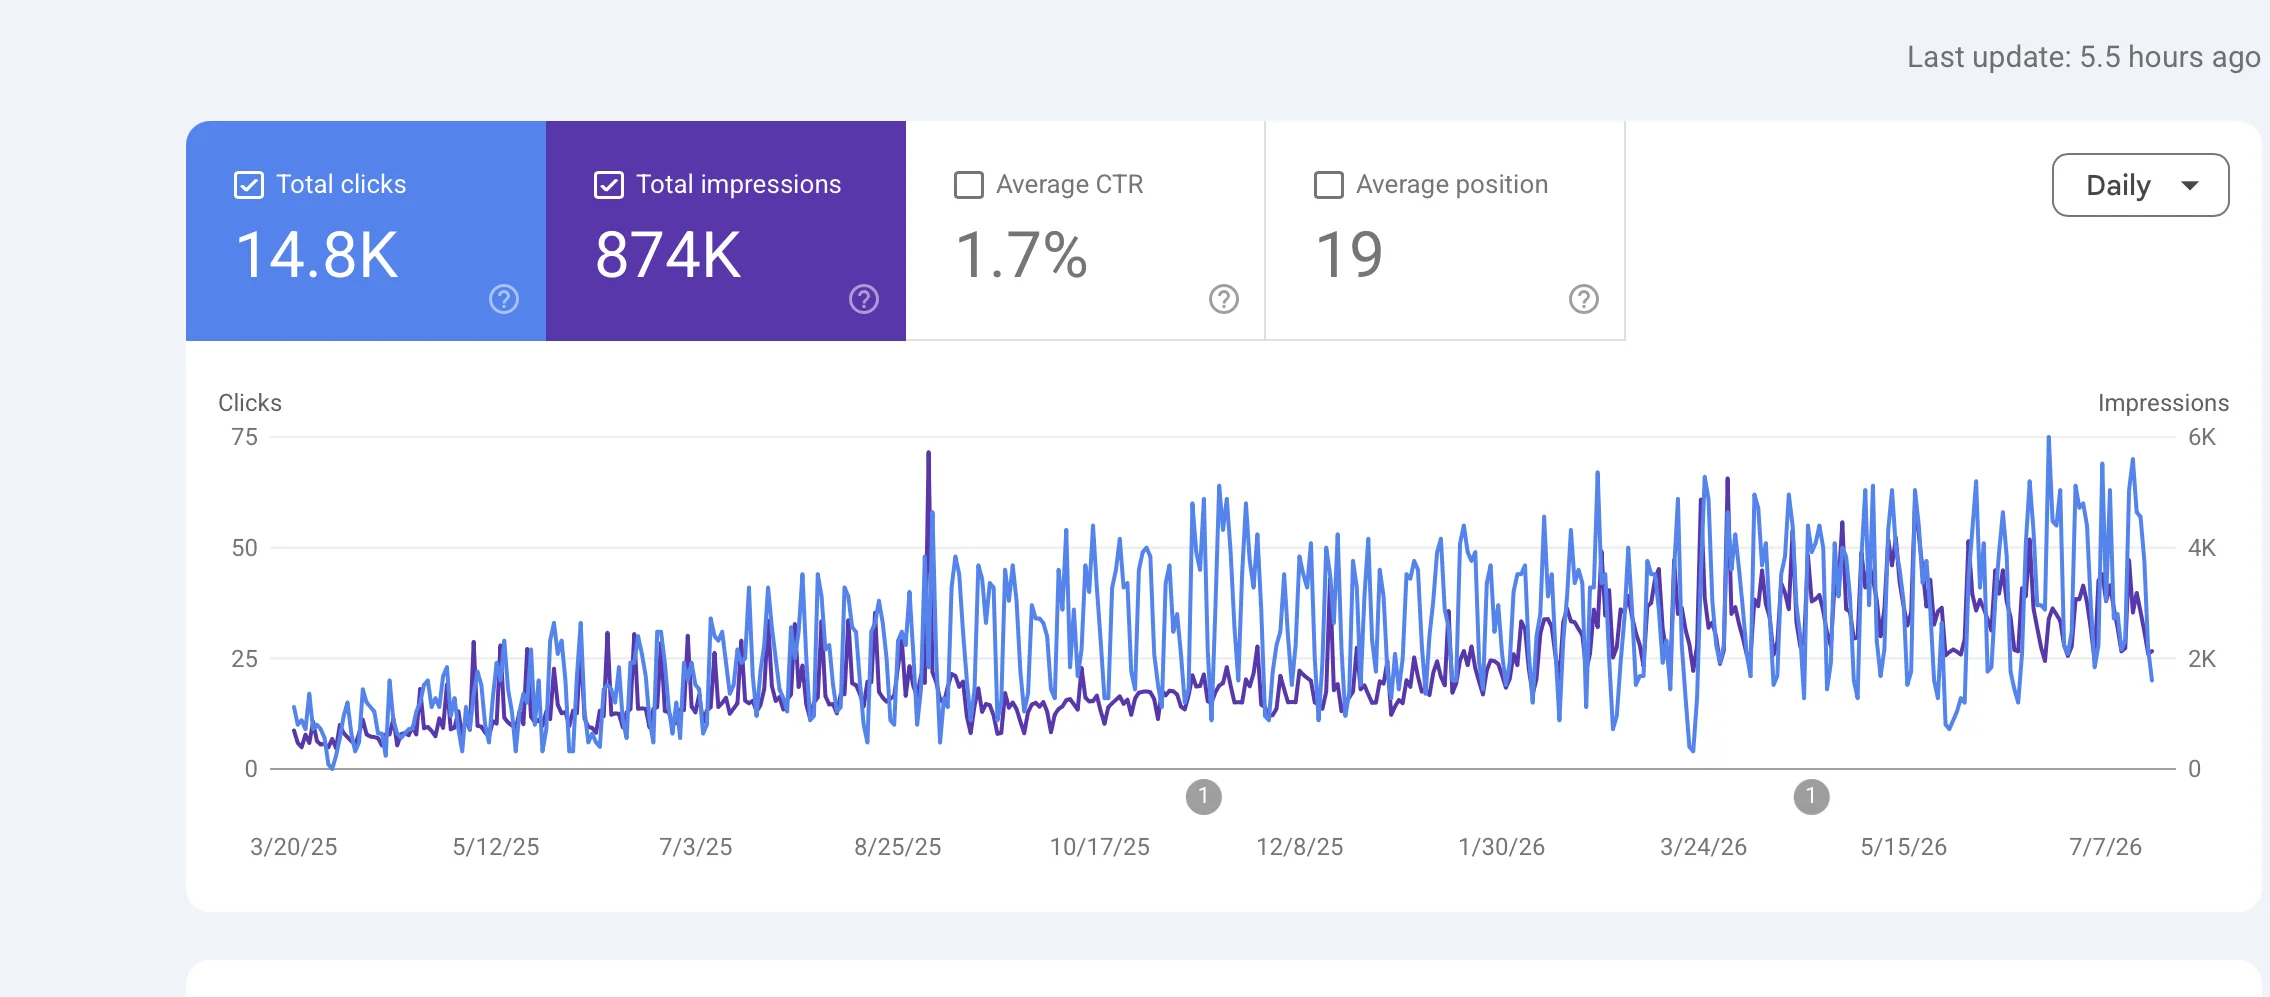Open help icon on Total clicks card
The height and width of the screenshot is (997, 2270).
point(504,299)
